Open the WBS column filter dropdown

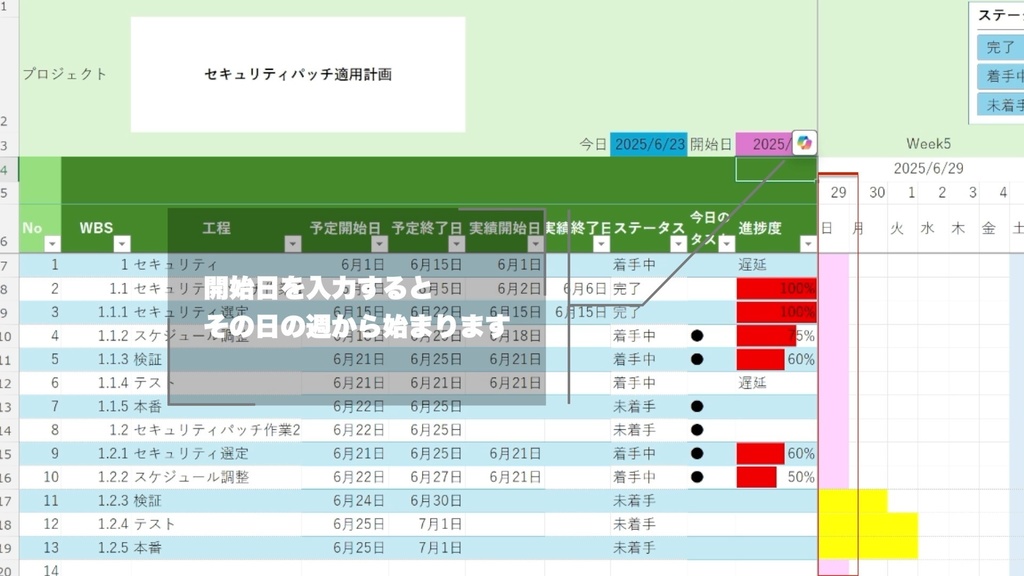[x=122, y=243]
